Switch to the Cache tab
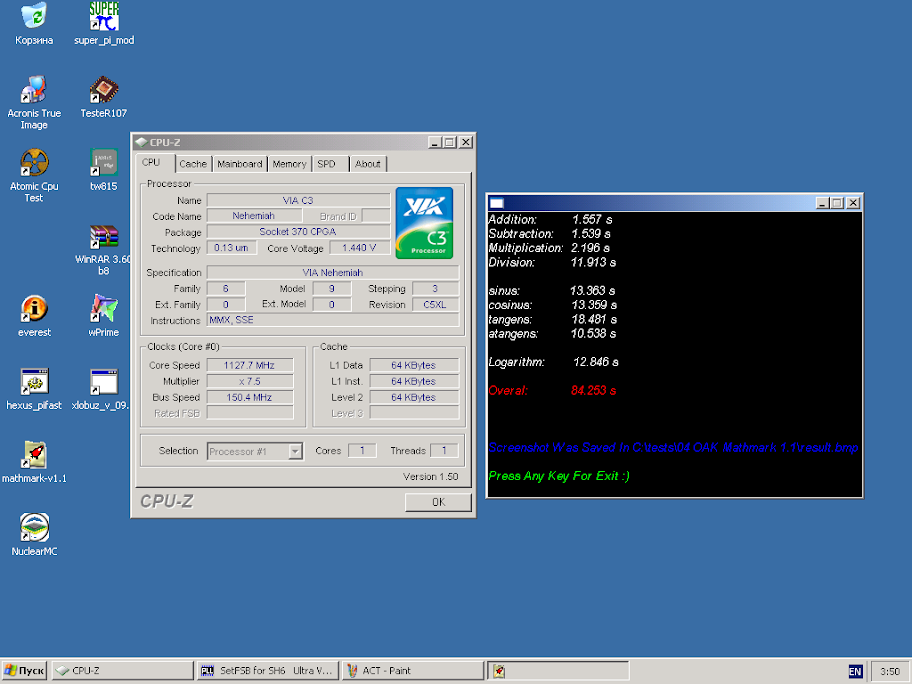Image resolution: width=912 pixels, height=684 pixels. point(193,164)
